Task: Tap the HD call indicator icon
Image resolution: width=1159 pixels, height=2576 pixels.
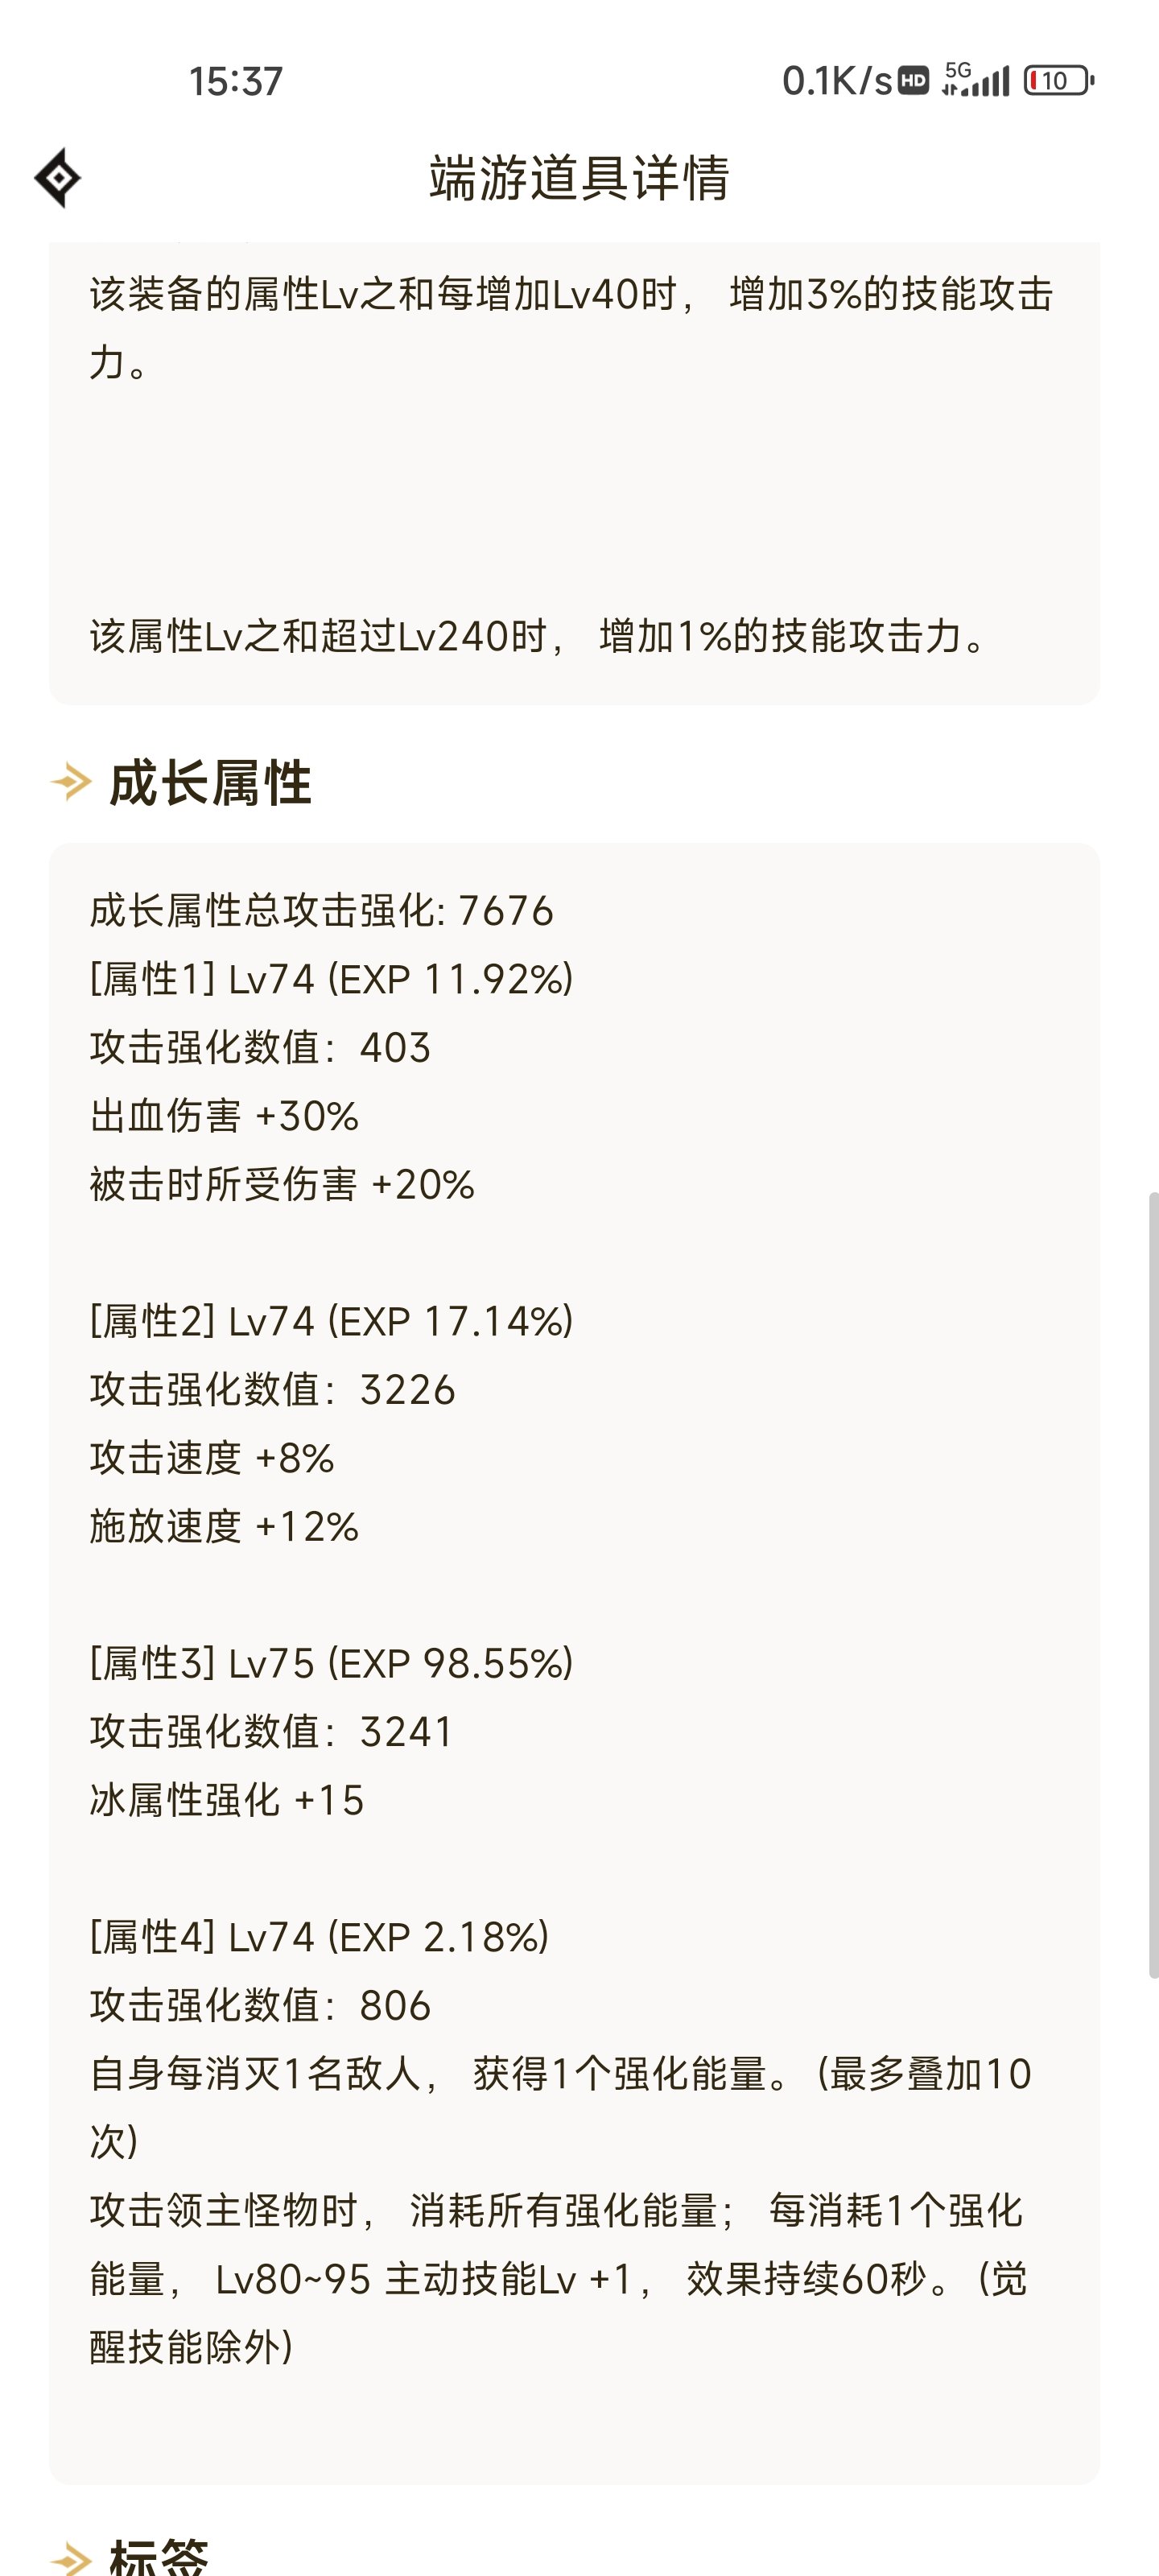Action: click(913, 80)
